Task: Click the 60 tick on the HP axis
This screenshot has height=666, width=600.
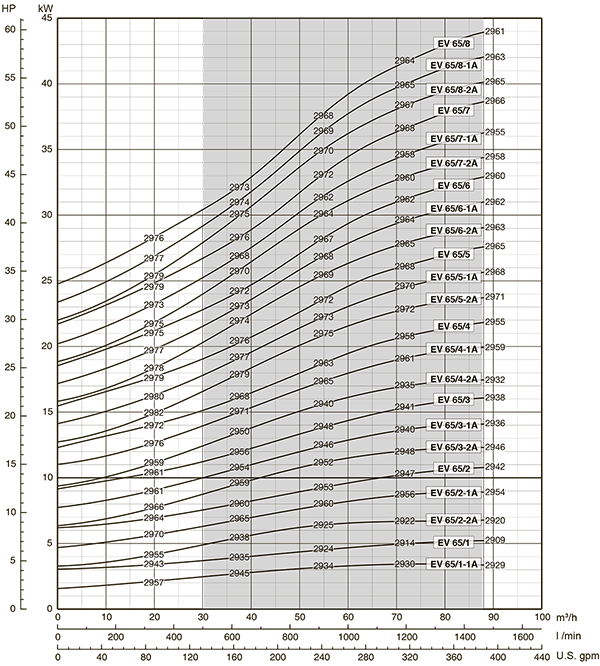Action: pyautogui.click(x=10, y=29)
